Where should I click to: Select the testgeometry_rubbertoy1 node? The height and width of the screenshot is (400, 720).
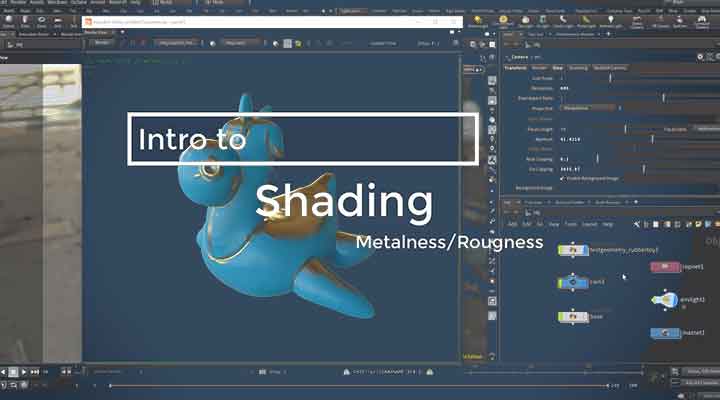(573, 250)
